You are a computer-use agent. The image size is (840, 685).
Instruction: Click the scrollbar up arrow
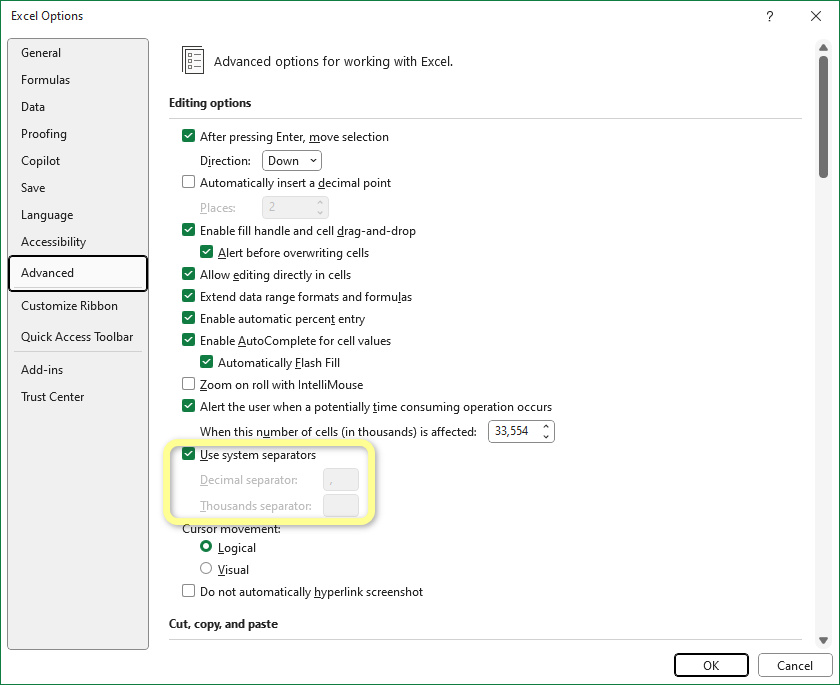823,48
